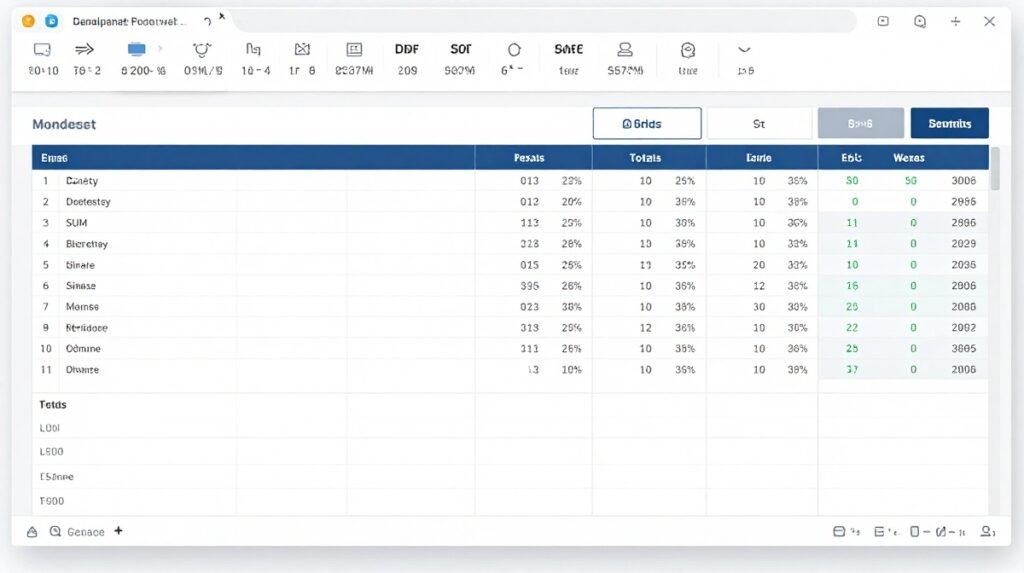
Task: Click the user profile toolbar icon
Action: (625, 50)
